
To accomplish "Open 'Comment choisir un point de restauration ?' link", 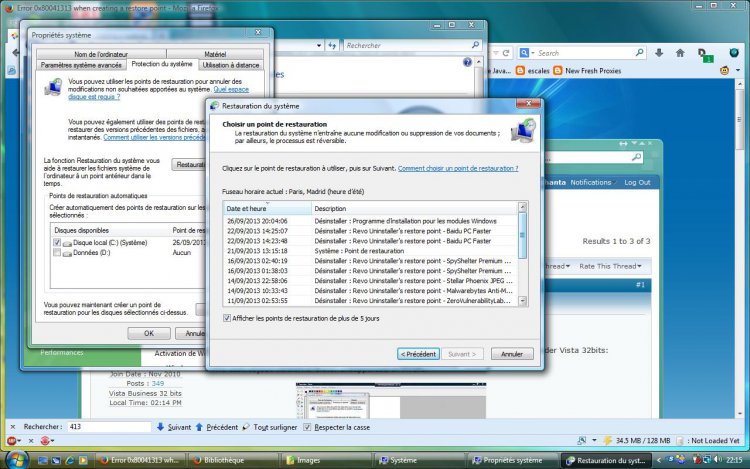I will point(458,168).
